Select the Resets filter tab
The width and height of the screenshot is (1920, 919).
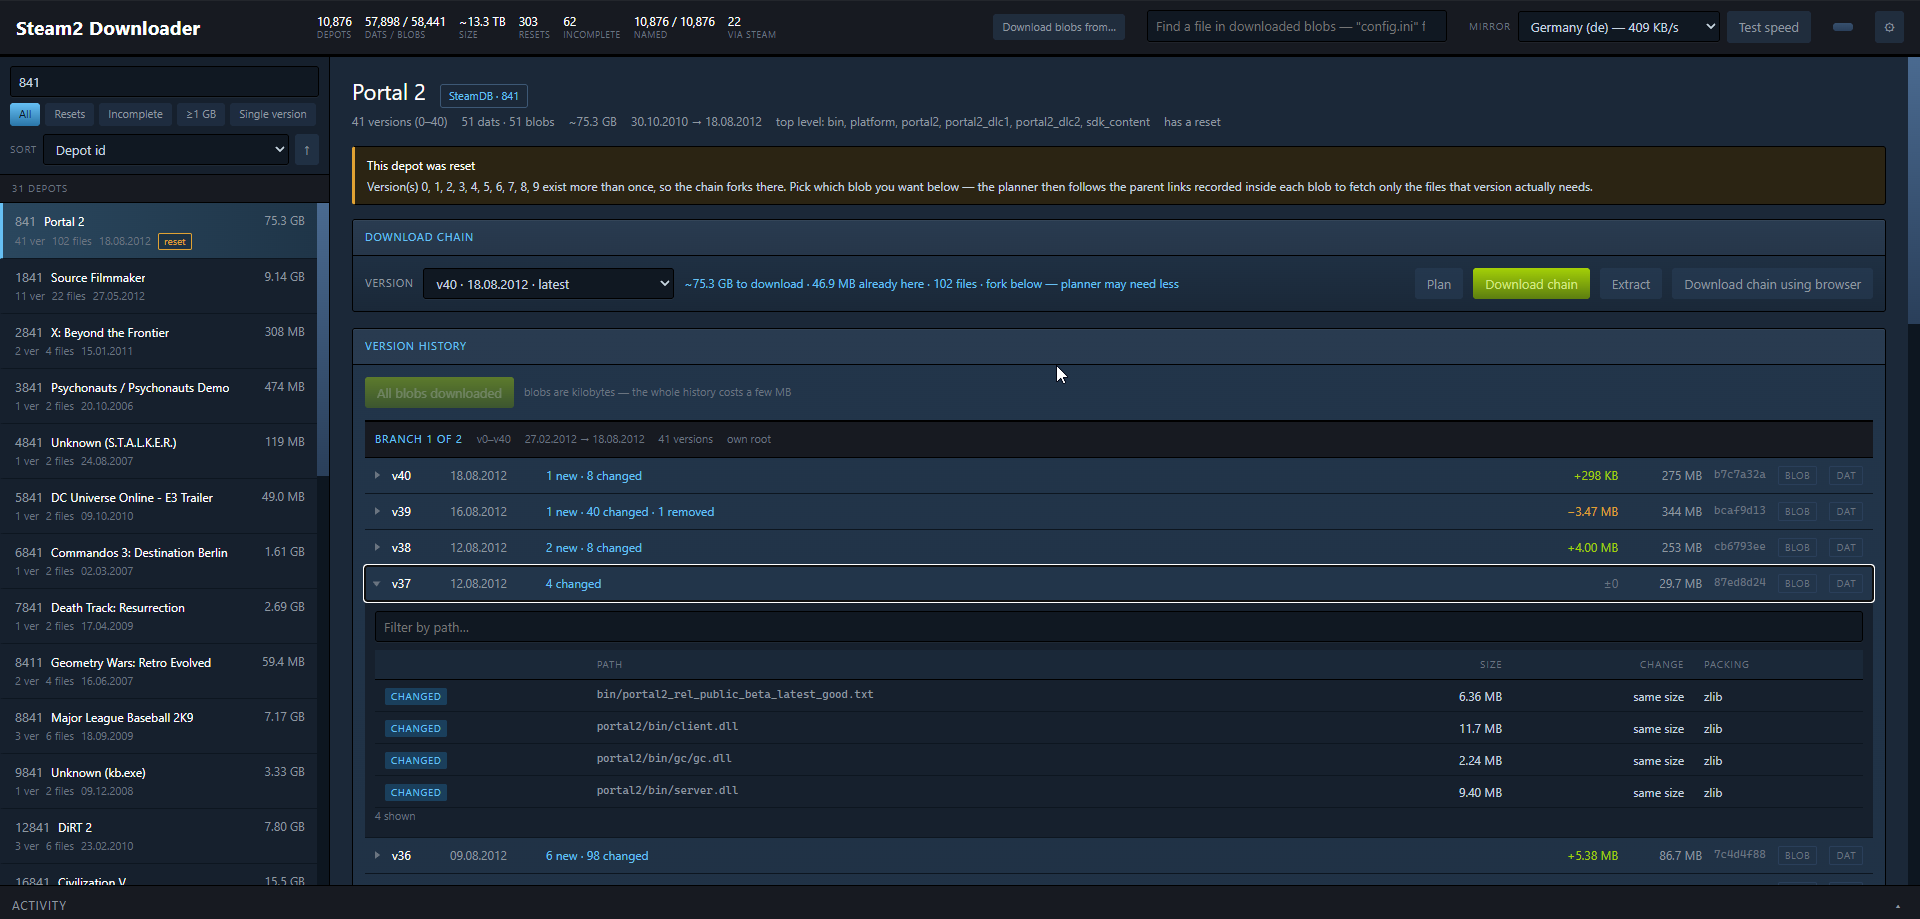coord(70,114)
